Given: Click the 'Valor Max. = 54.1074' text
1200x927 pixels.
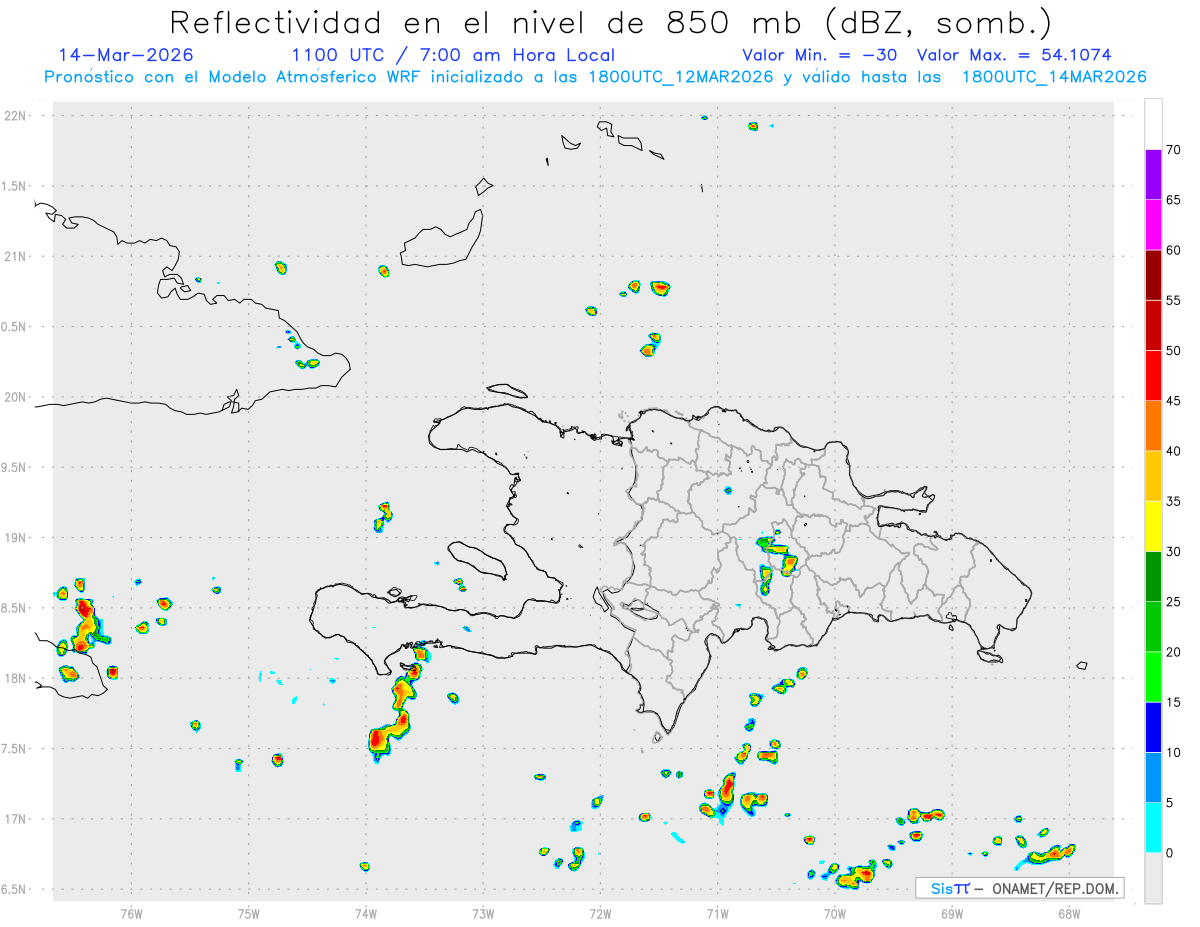Looking at the screenshot, I should tap(1014, 55).
